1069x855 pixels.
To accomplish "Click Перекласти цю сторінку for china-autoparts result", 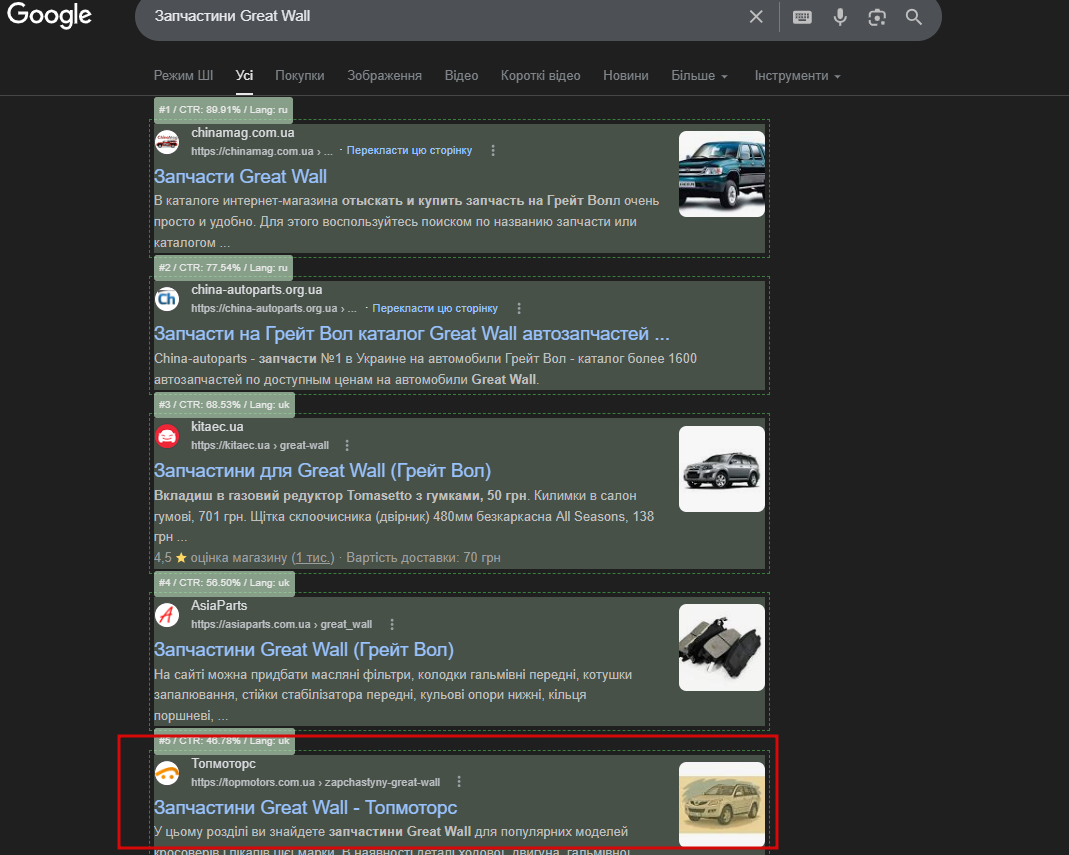I will (x=435, y=308).
